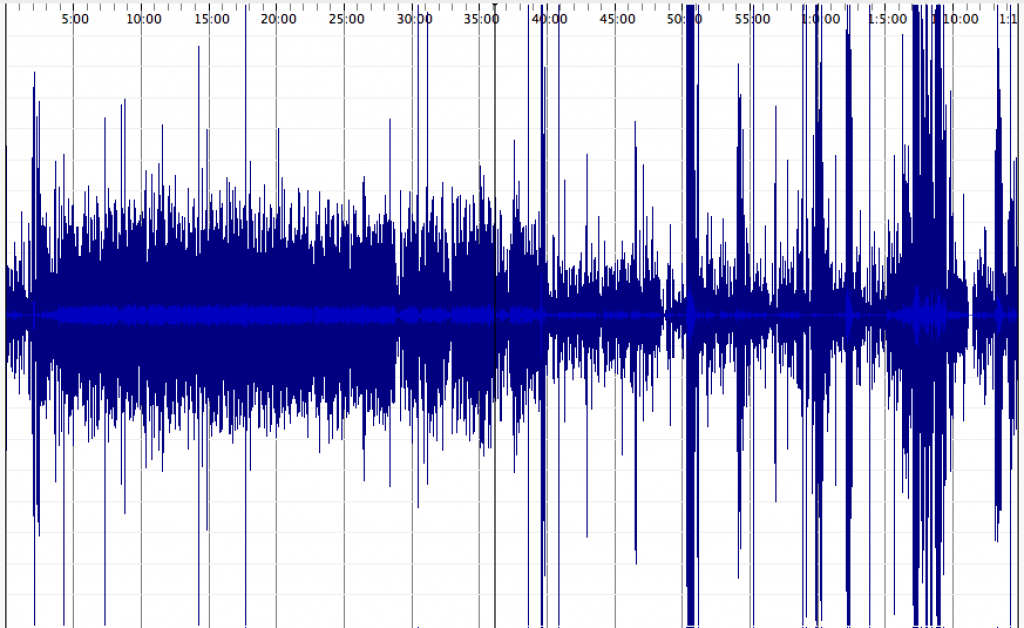Viewport: 1024px width, 628px height.
Task: Click the 25:00 mark on the time ruler
Action: (347, 19)
